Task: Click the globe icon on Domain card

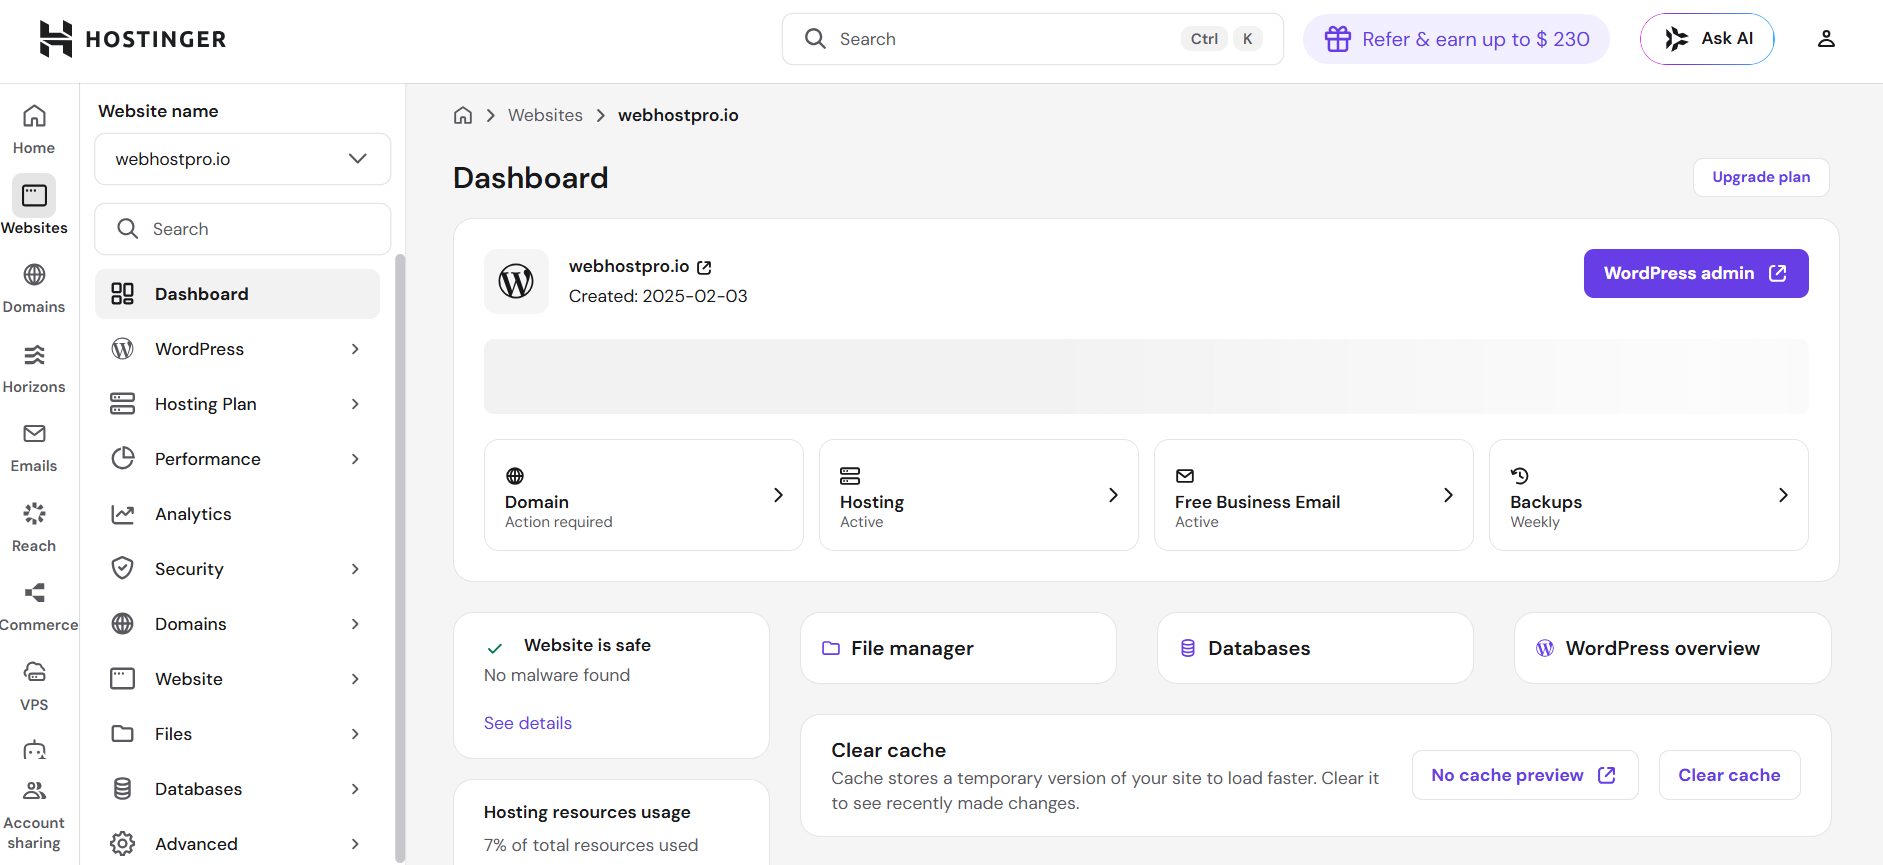Action: point(515,476)
